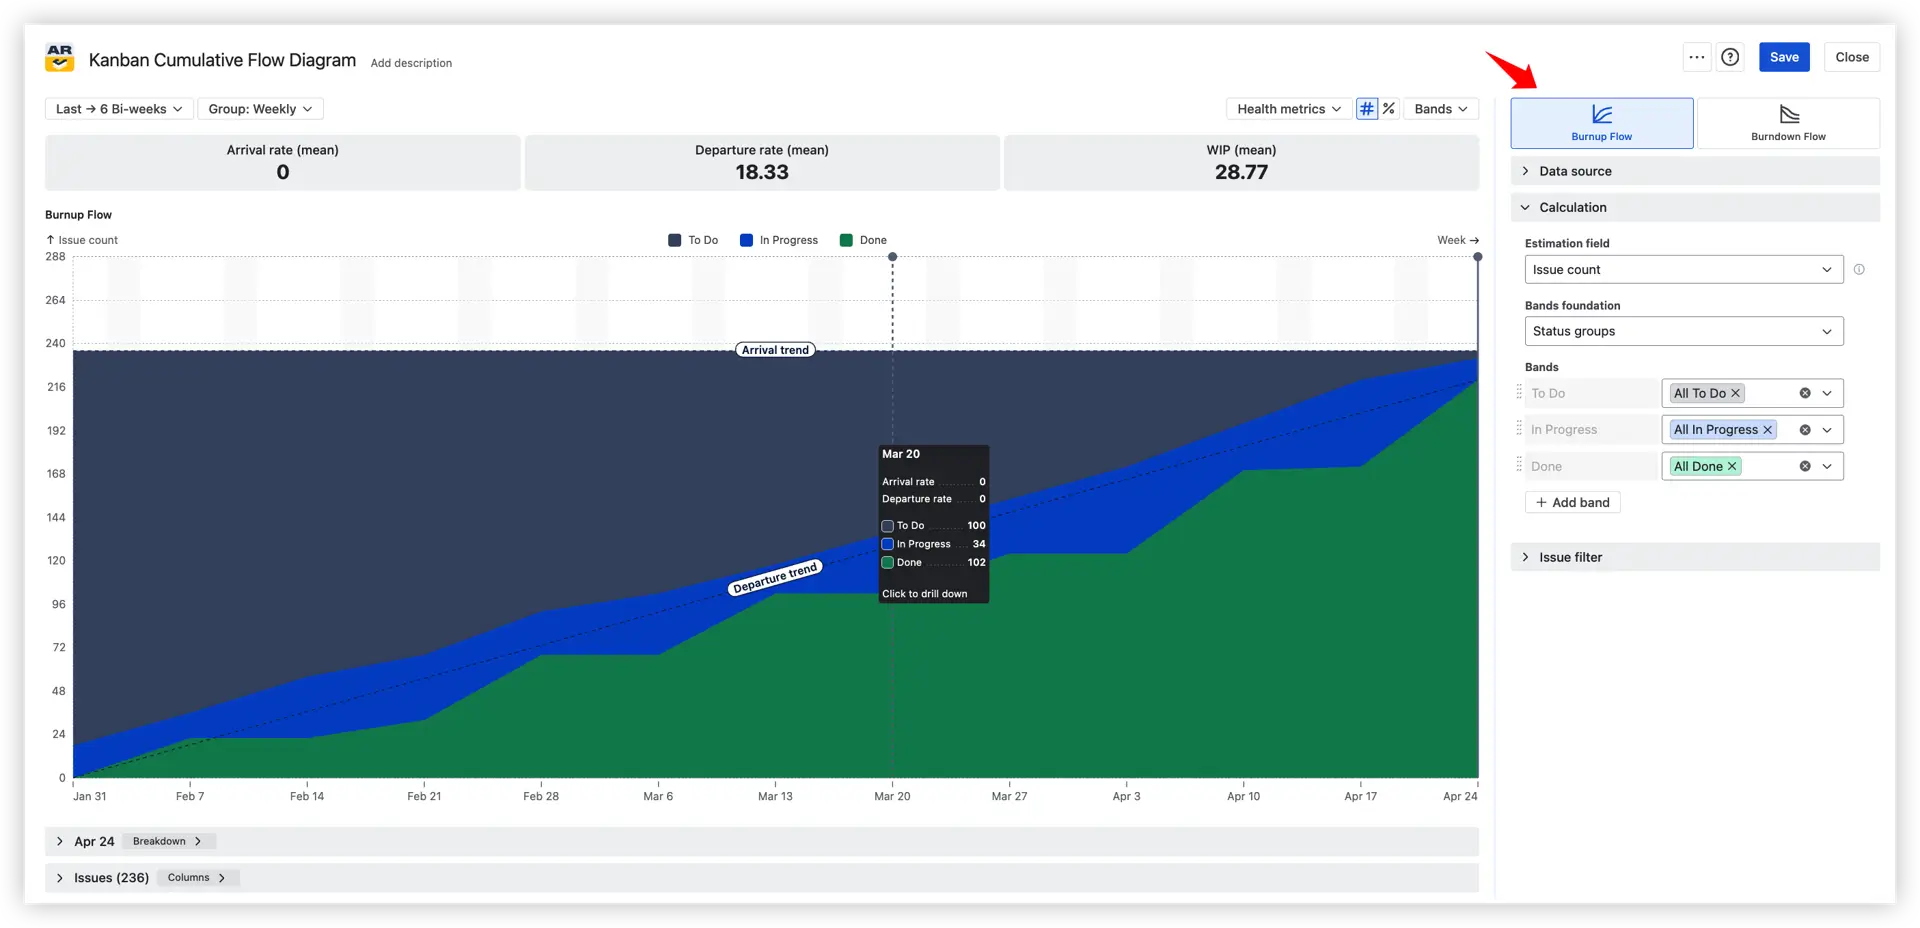Save the diagram
Viewport: 1920px width, 928px height.
click(x=1784, y=57)
